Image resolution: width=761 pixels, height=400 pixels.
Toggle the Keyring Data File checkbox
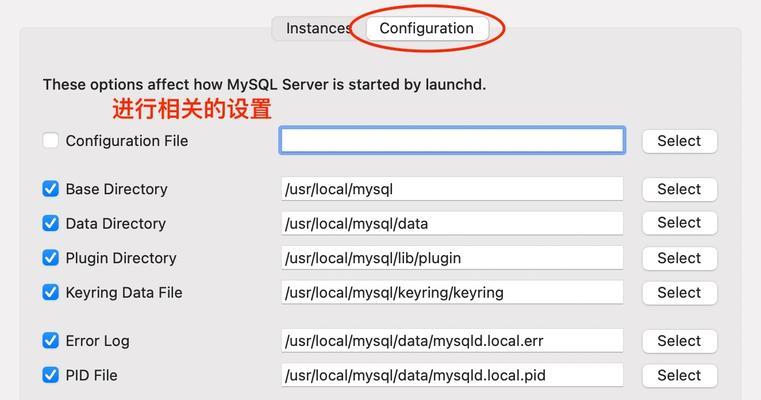[50, 292]
